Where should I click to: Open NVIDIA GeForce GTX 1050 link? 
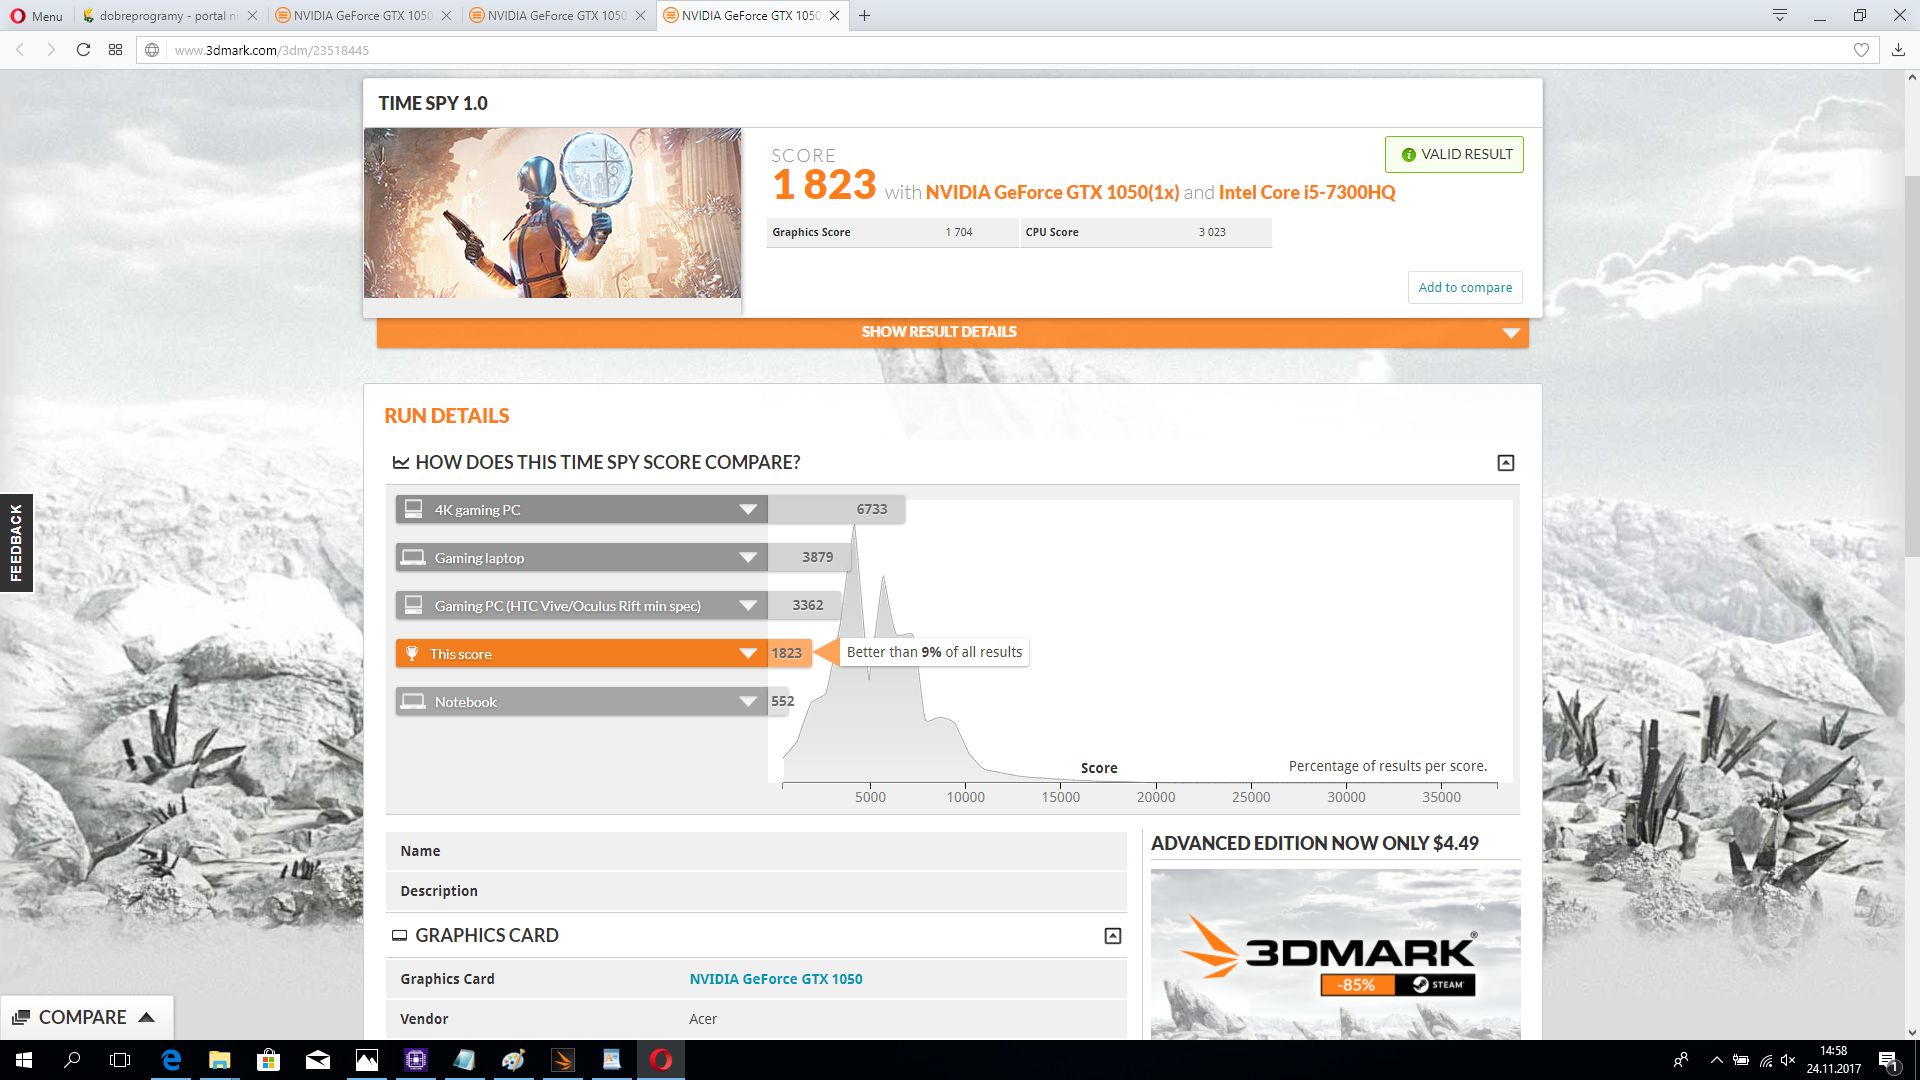point(775,979)
